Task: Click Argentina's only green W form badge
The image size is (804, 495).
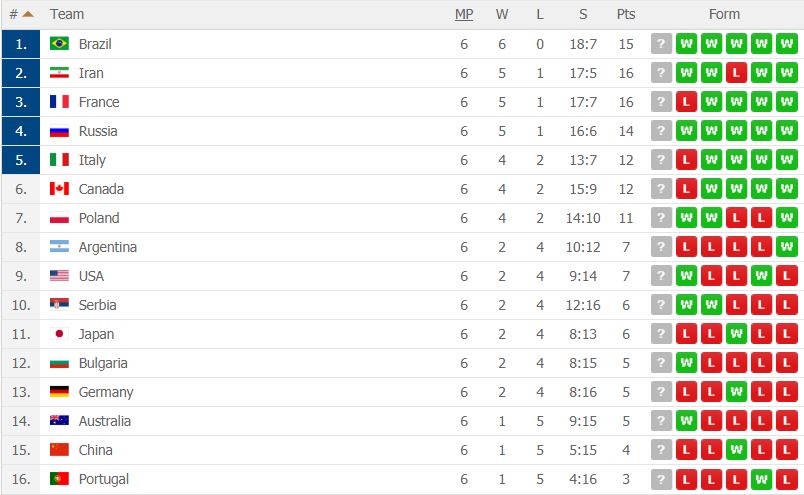Action: pyautogui.click(x=786, y=247)
